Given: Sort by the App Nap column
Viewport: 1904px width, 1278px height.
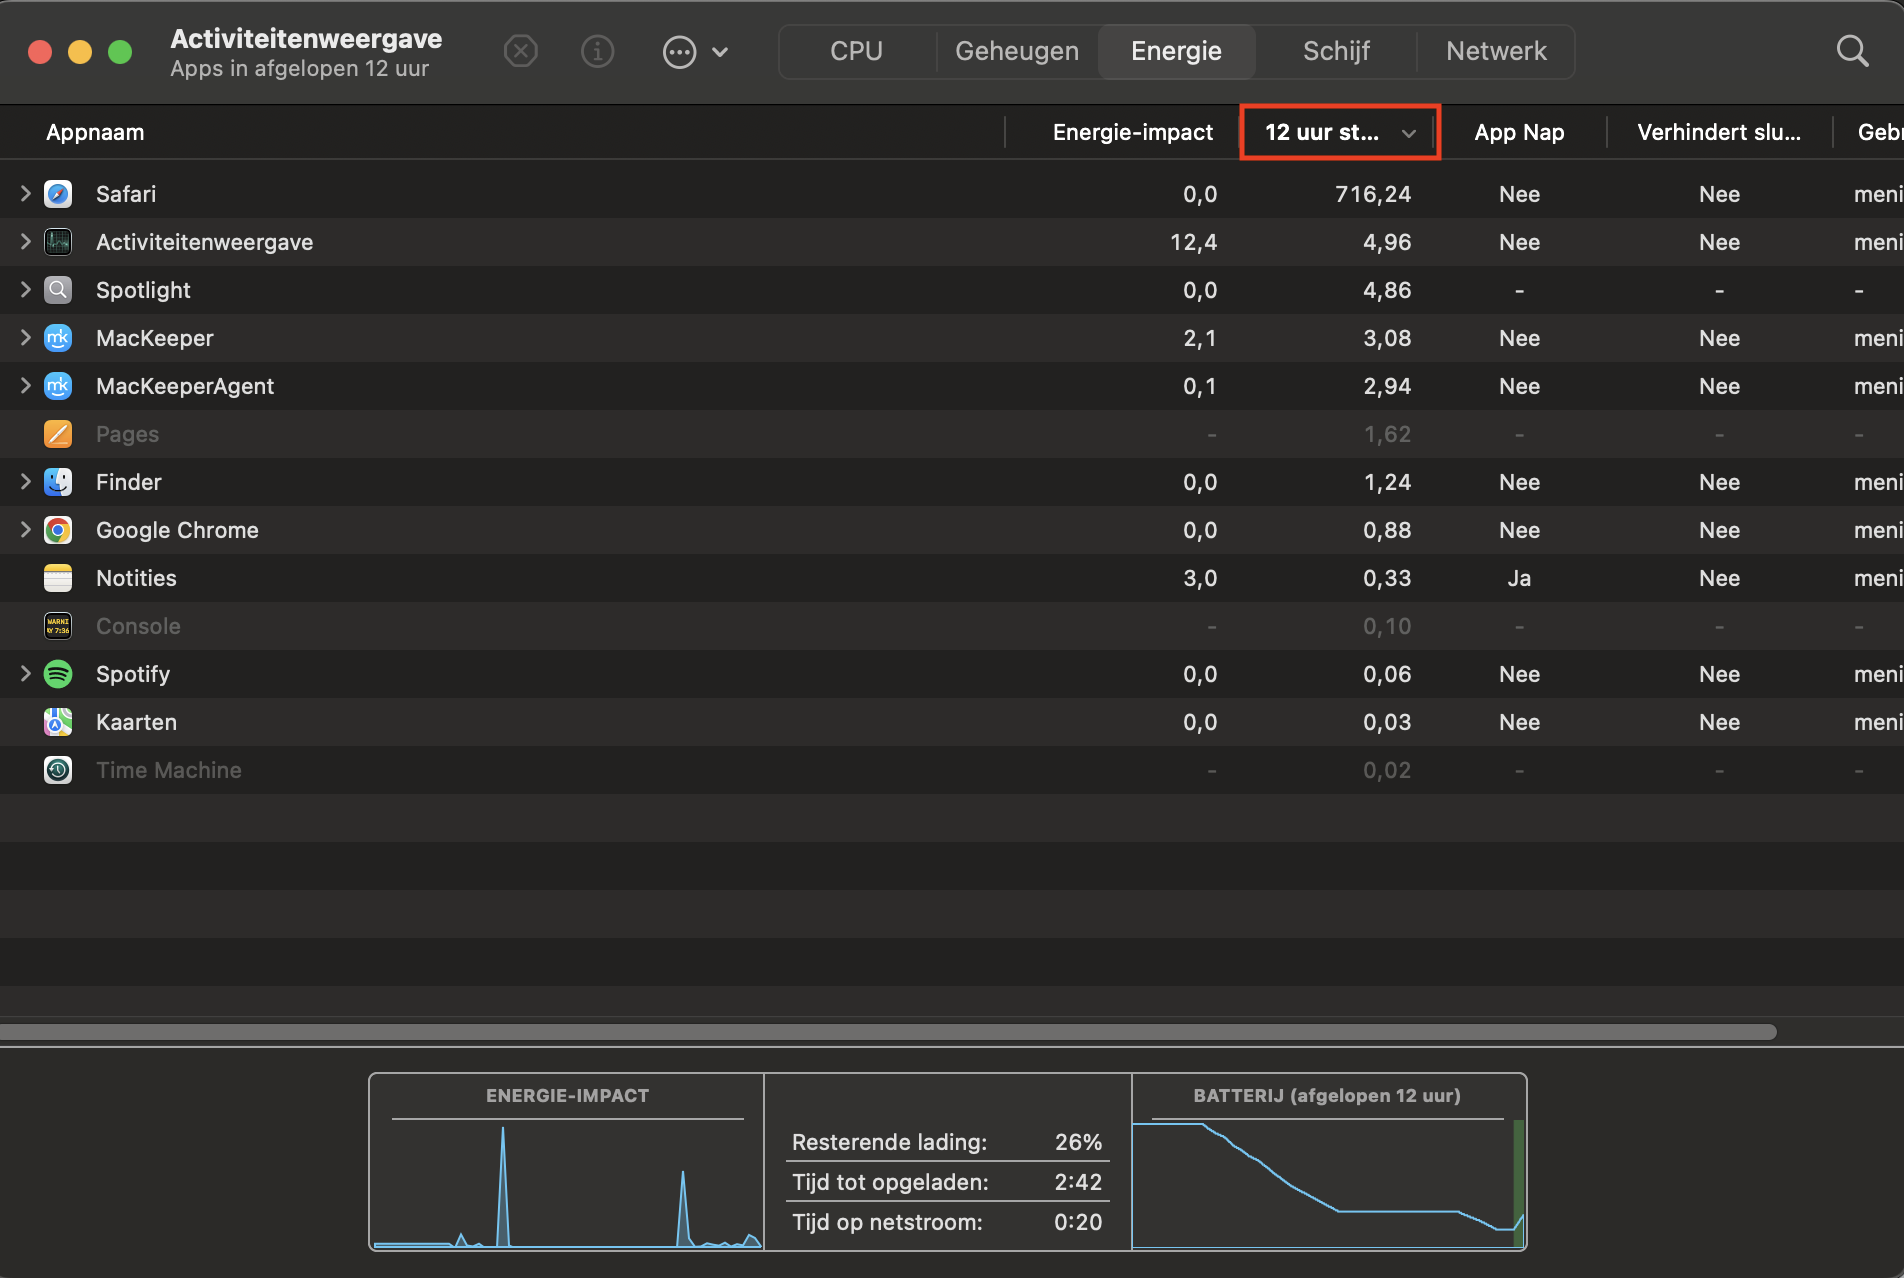Looking at the screenshot, I should 1518,132.
